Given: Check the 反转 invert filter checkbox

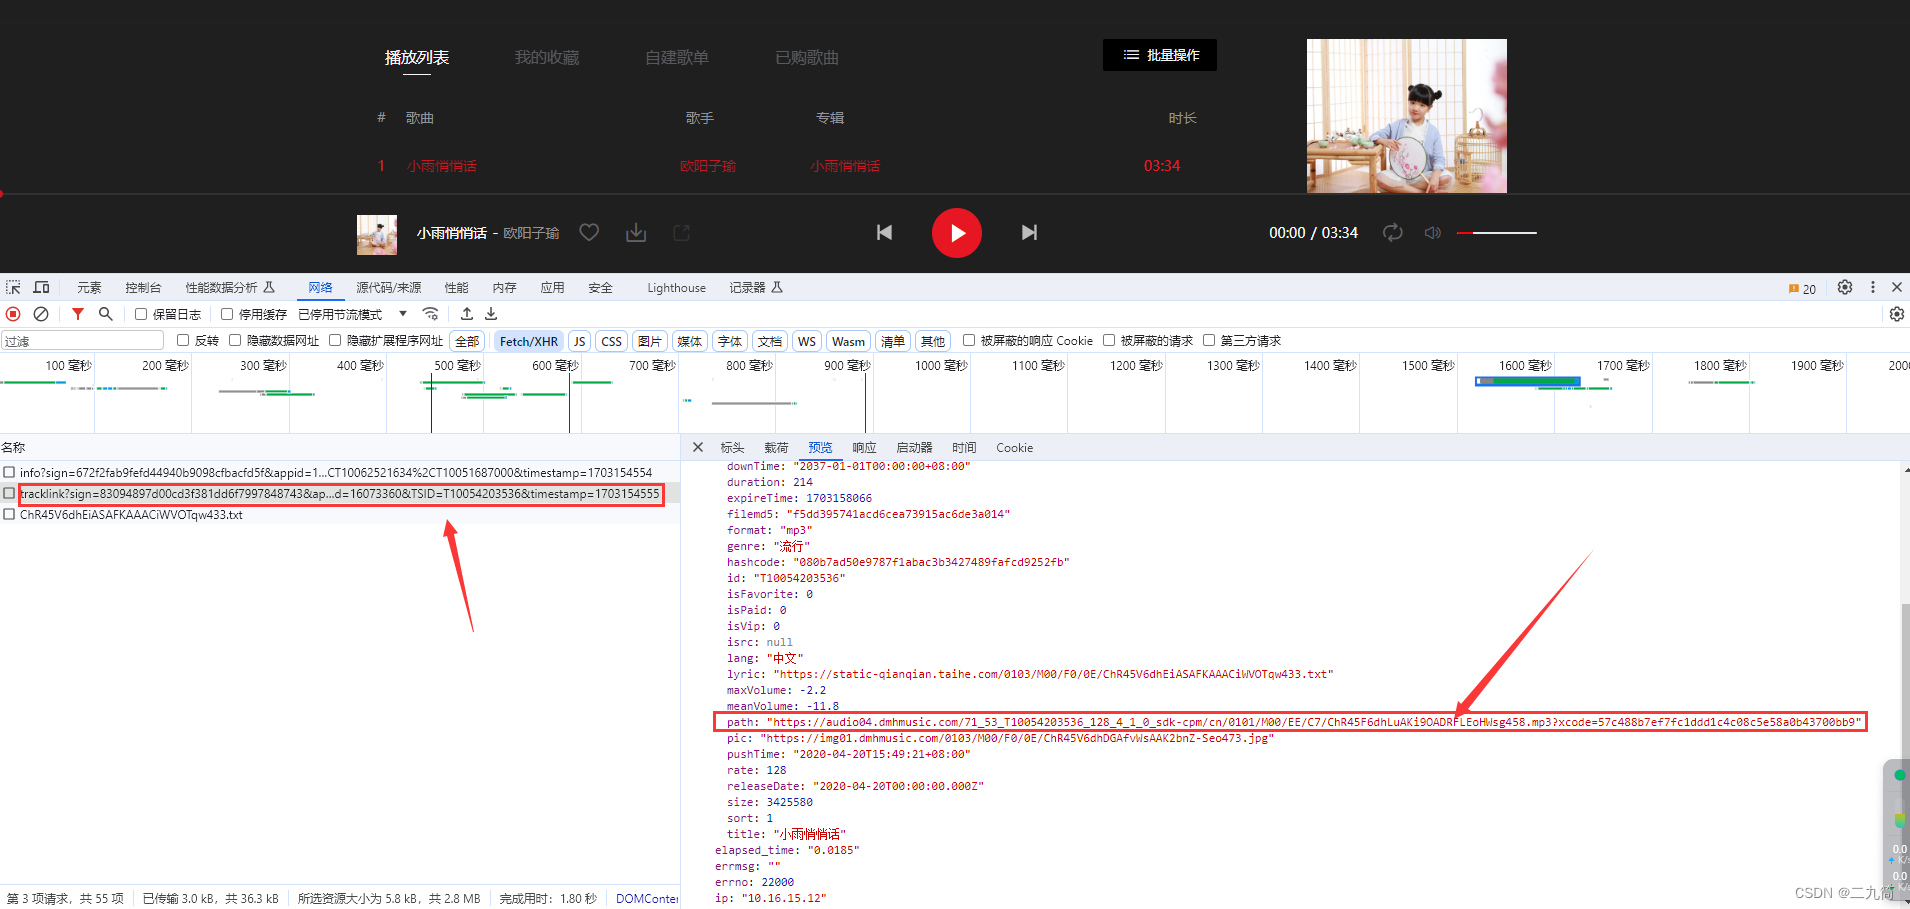Looking at the screenshot, I should [x=183, y=340].
